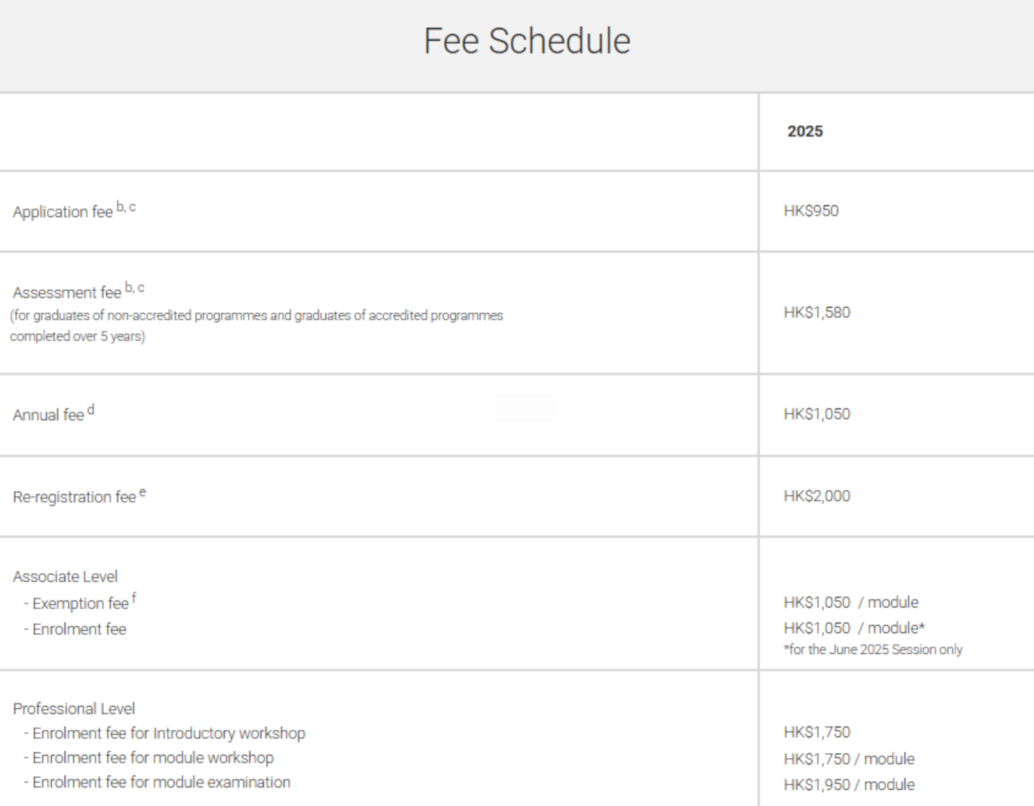Click footnote b, c beside Application fee
Image resolution: width=1034 pixels, height=806 pixels.
click(x=126, y=206)
